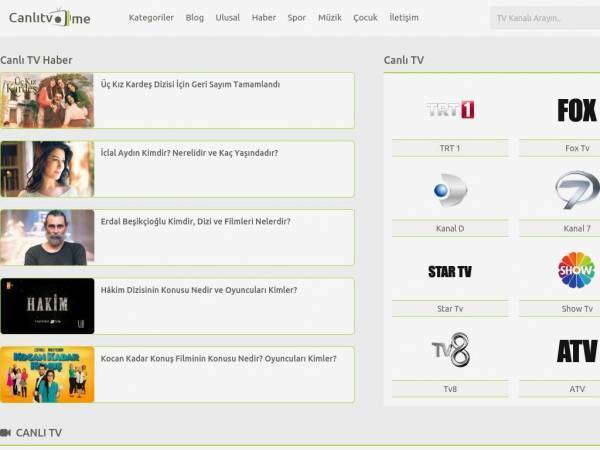Open the Kocan Kadar Konuş poster thumbnail
The height and width of the screenshot is (450, 600).
(x=47, y=375)
